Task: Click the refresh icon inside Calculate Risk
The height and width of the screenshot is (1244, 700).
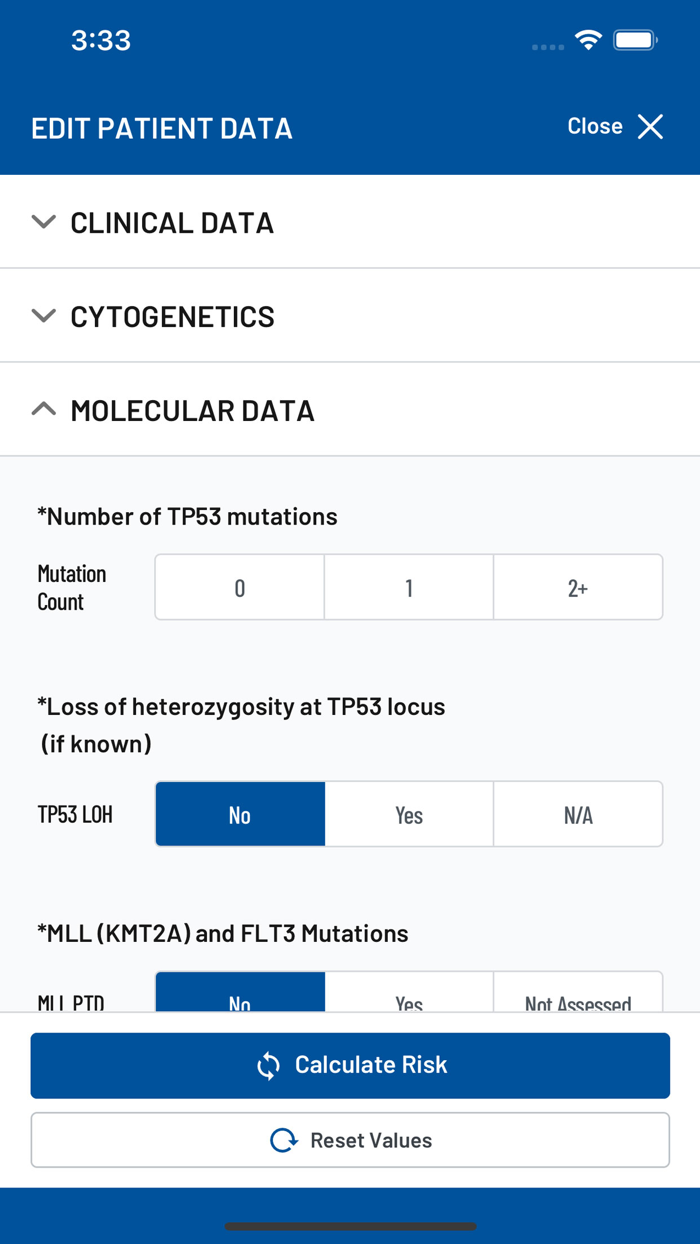Action: [266, 1066]
